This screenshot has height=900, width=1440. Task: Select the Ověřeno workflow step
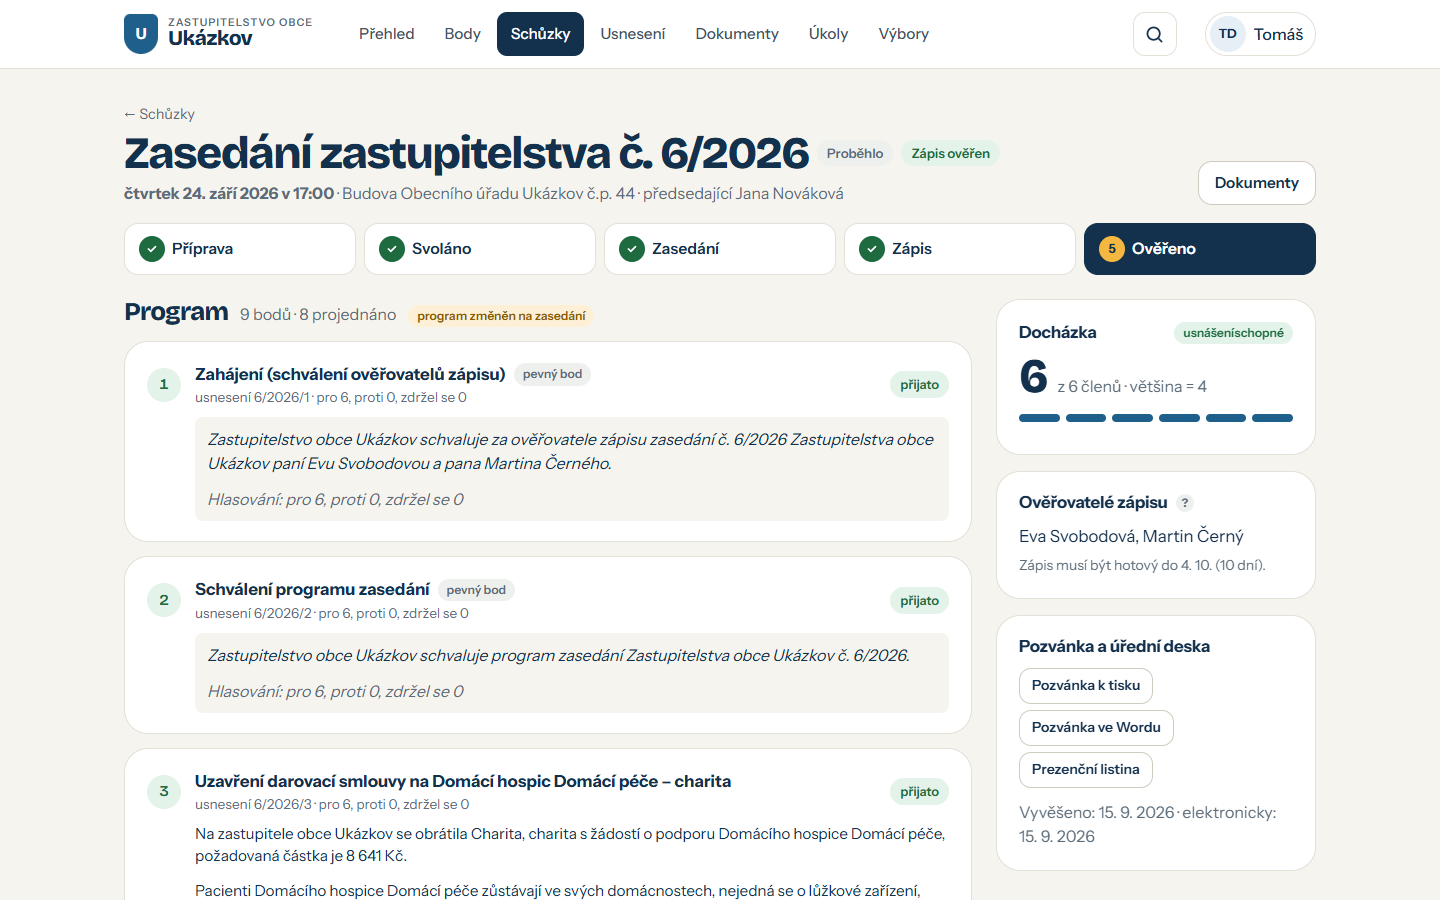(x=1200, y=249)
